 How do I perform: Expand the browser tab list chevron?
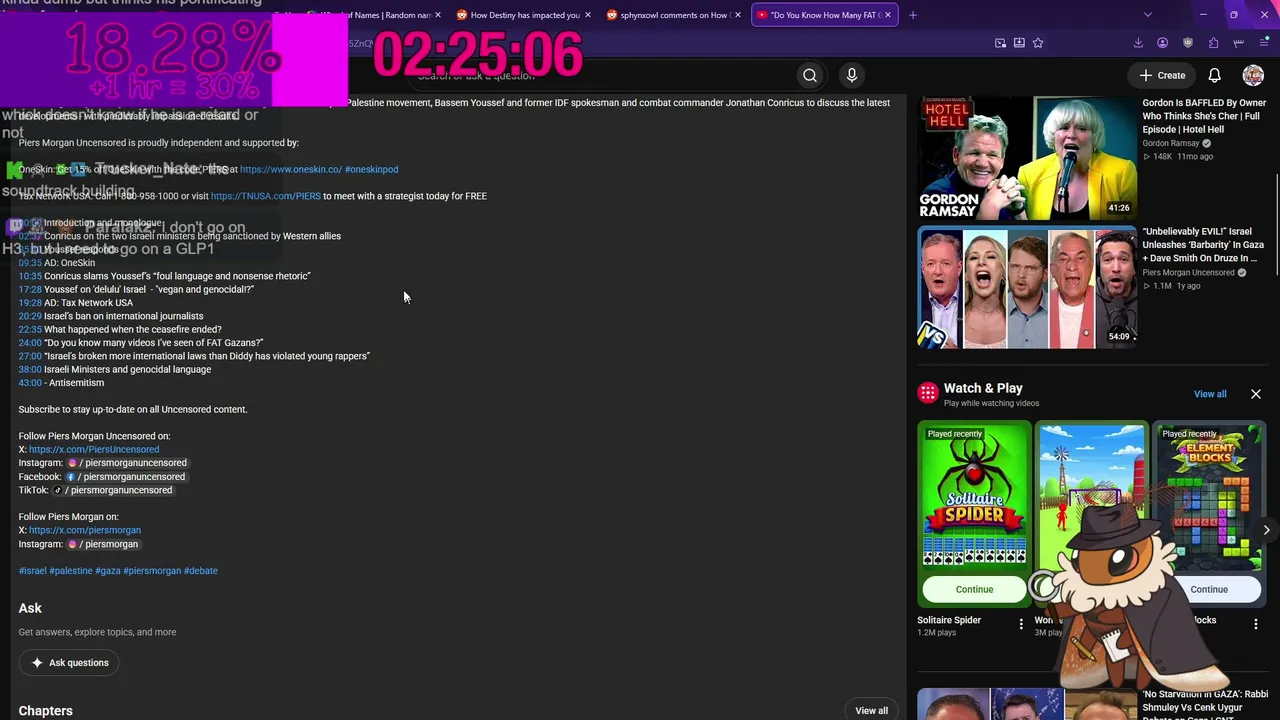(x=1147, y=15)
